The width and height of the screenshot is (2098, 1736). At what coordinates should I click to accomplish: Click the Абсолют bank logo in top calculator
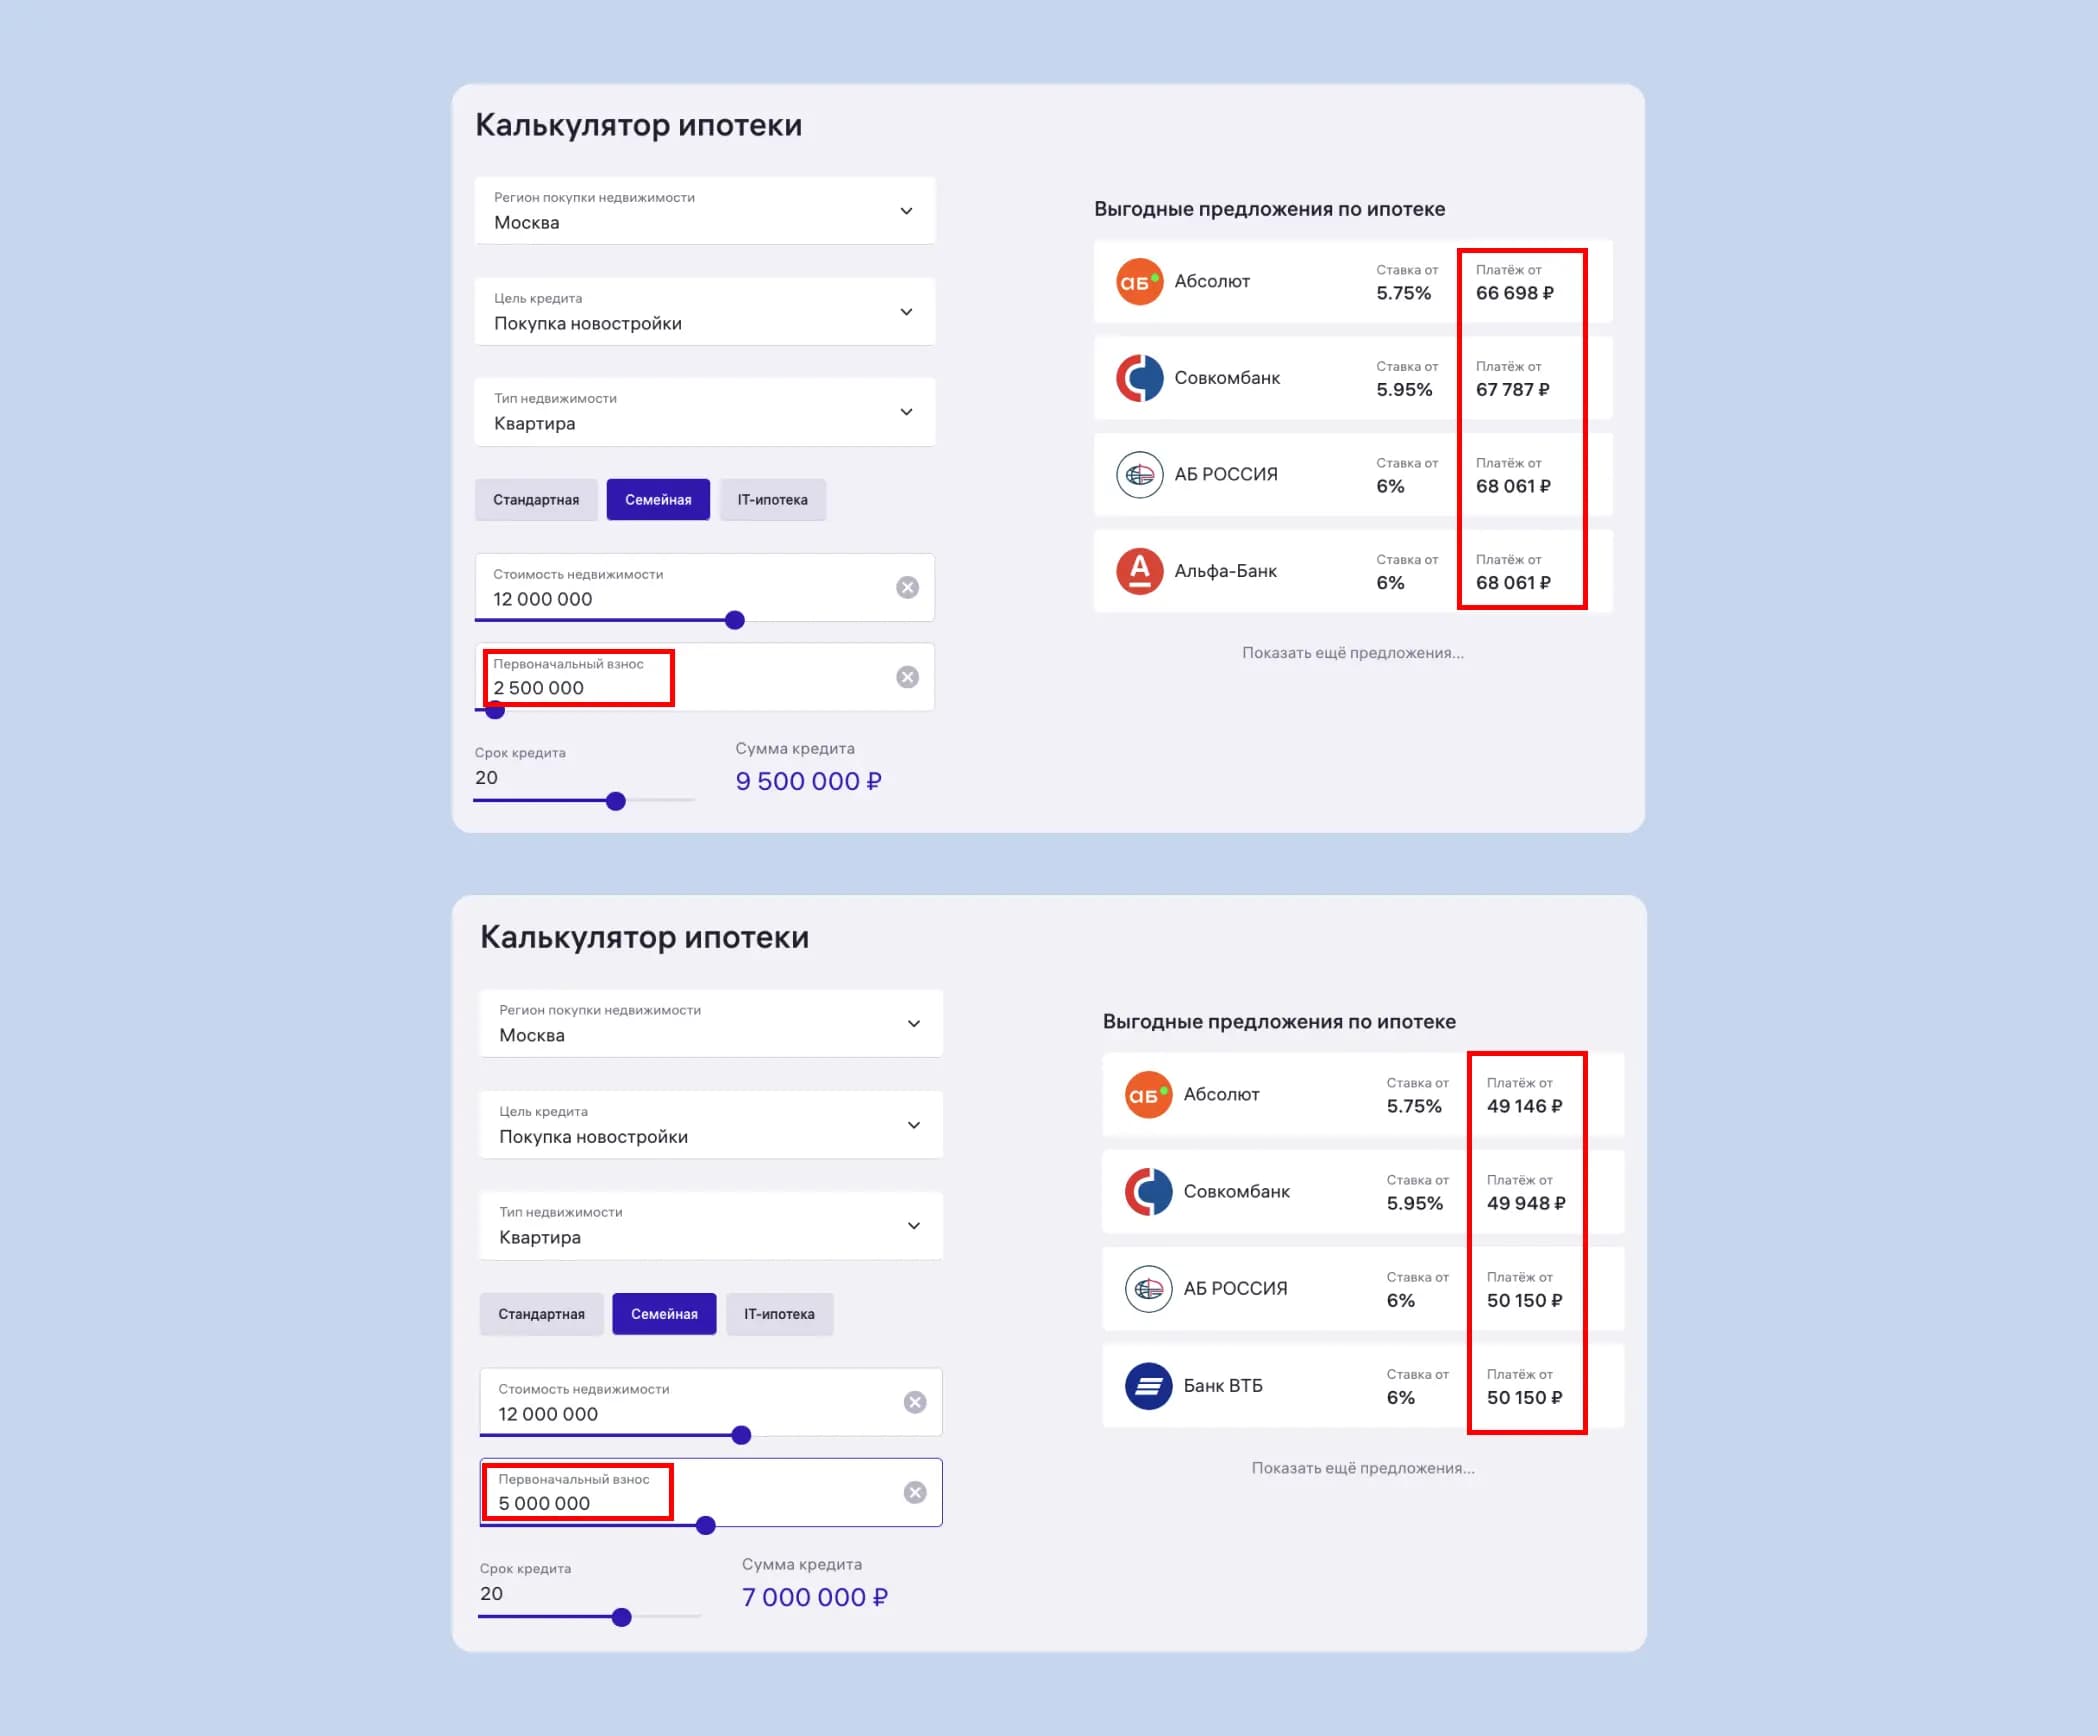pos(1139,282)
